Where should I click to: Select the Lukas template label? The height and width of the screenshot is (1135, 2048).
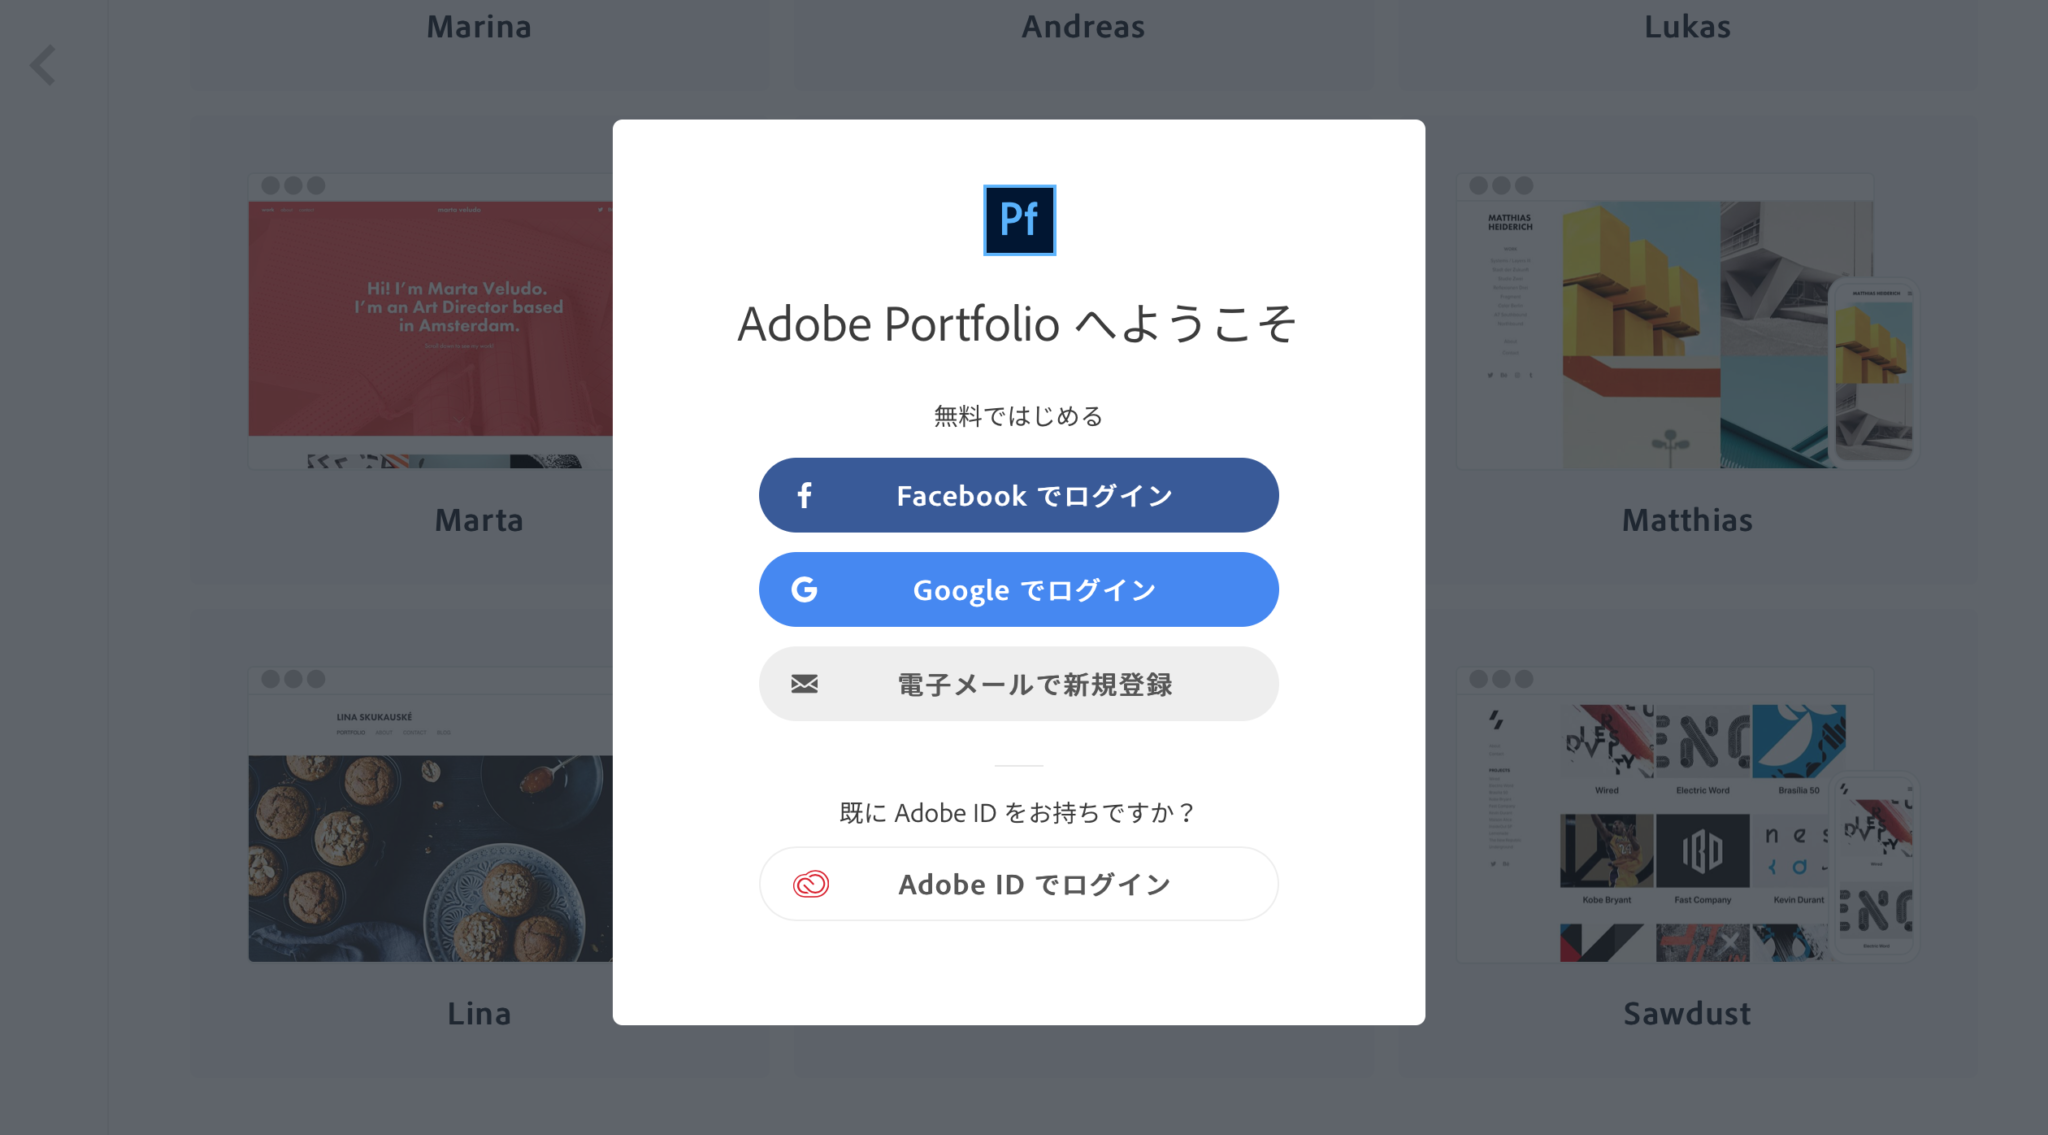click(1686, 27)
